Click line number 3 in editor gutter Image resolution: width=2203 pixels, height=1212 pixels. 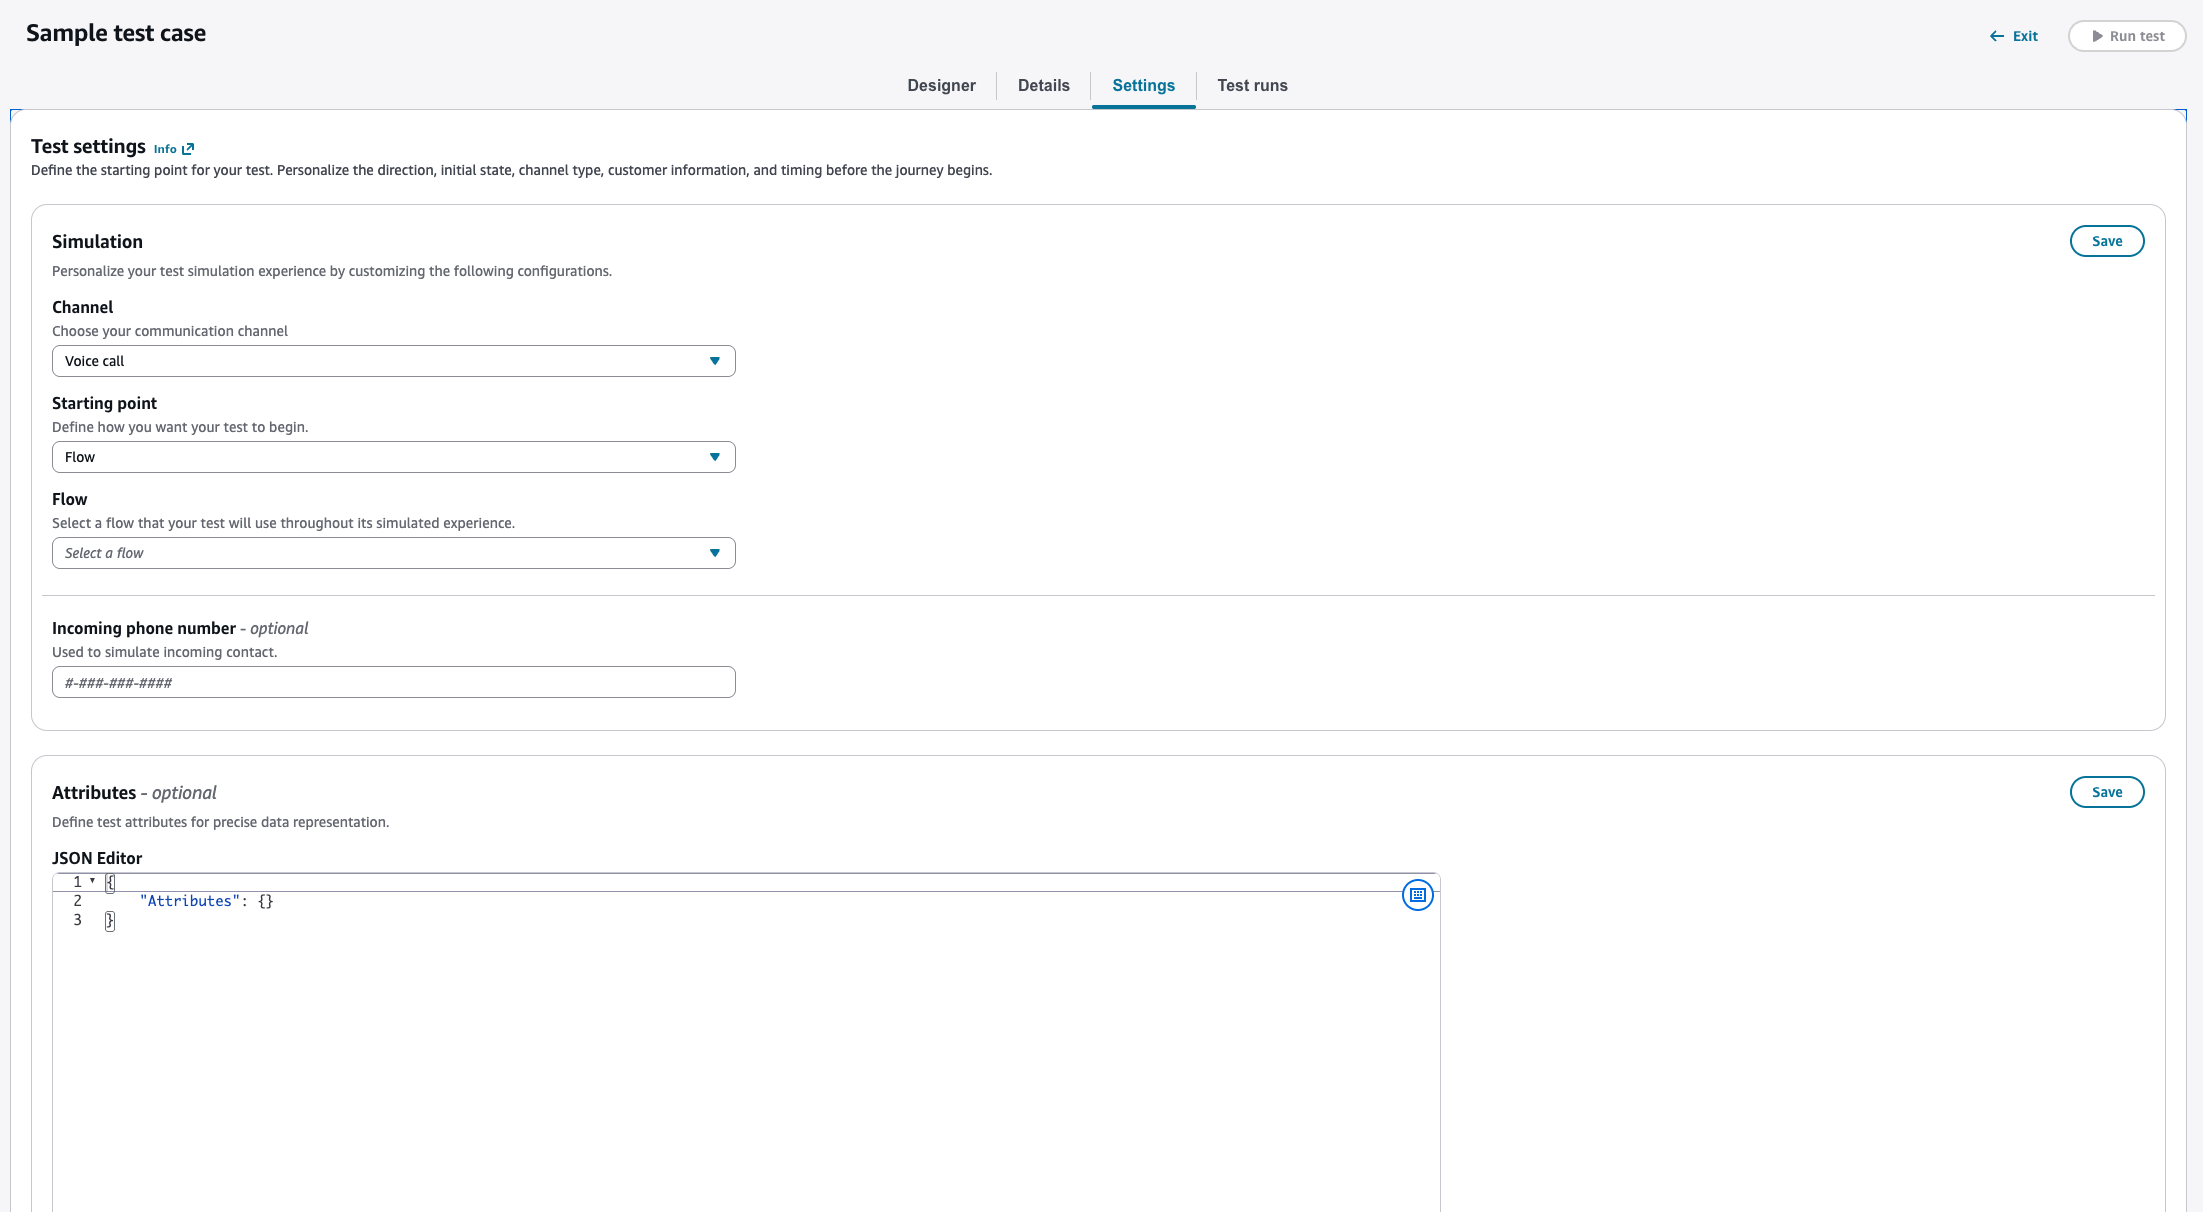pos(77,920)
